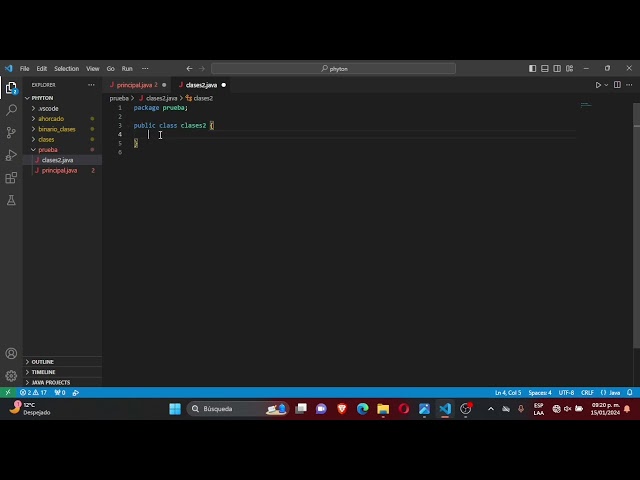Screen dimensions: 640x480
Task: Open the Go menu
Action: (x=111, y=69)
